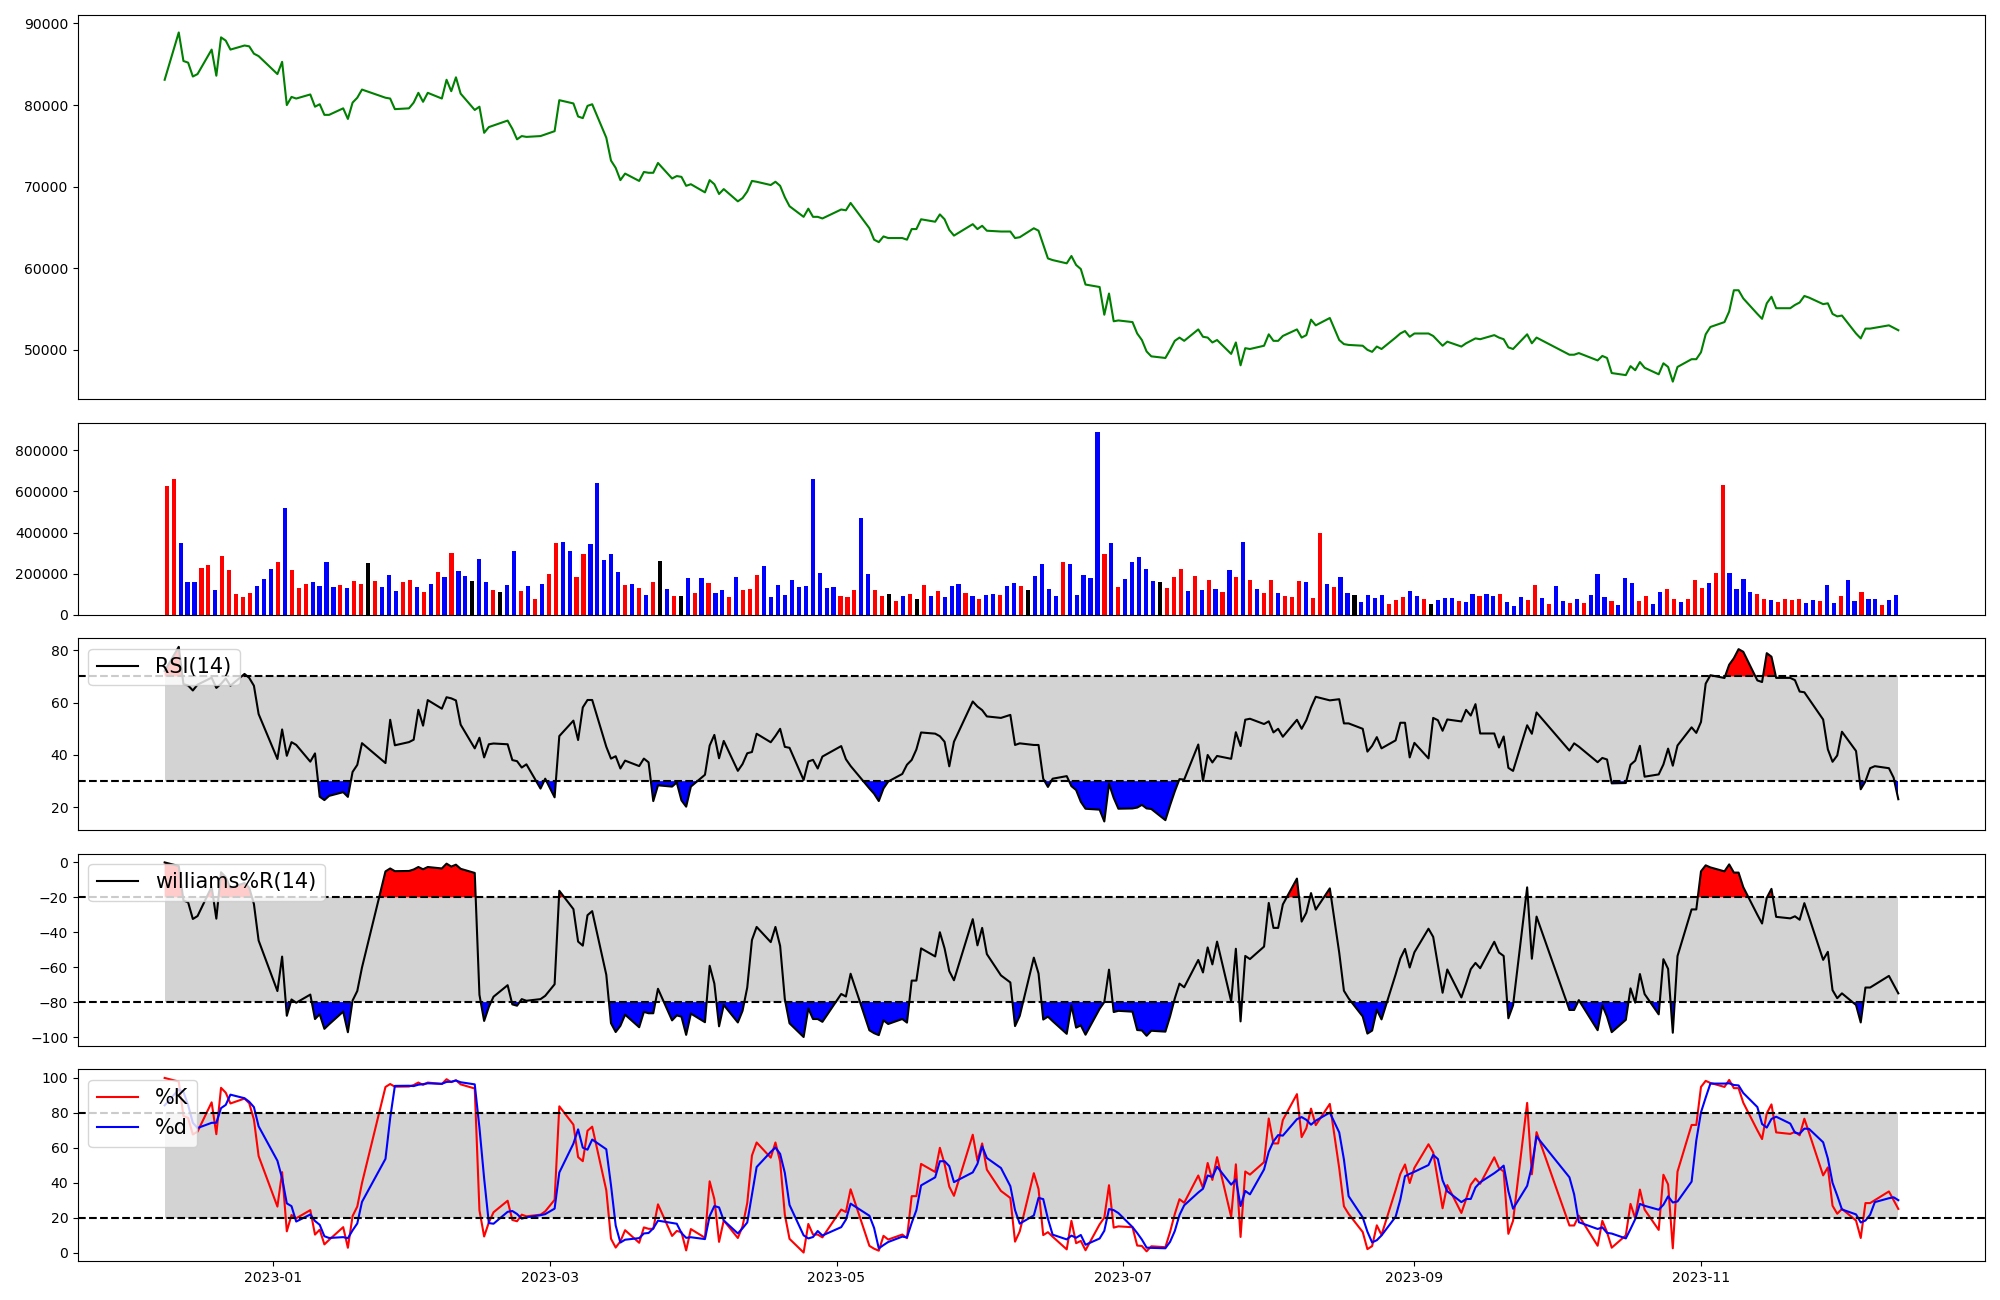
Task: Click the williams%R(14) legend label
Action: coord(235,881)
